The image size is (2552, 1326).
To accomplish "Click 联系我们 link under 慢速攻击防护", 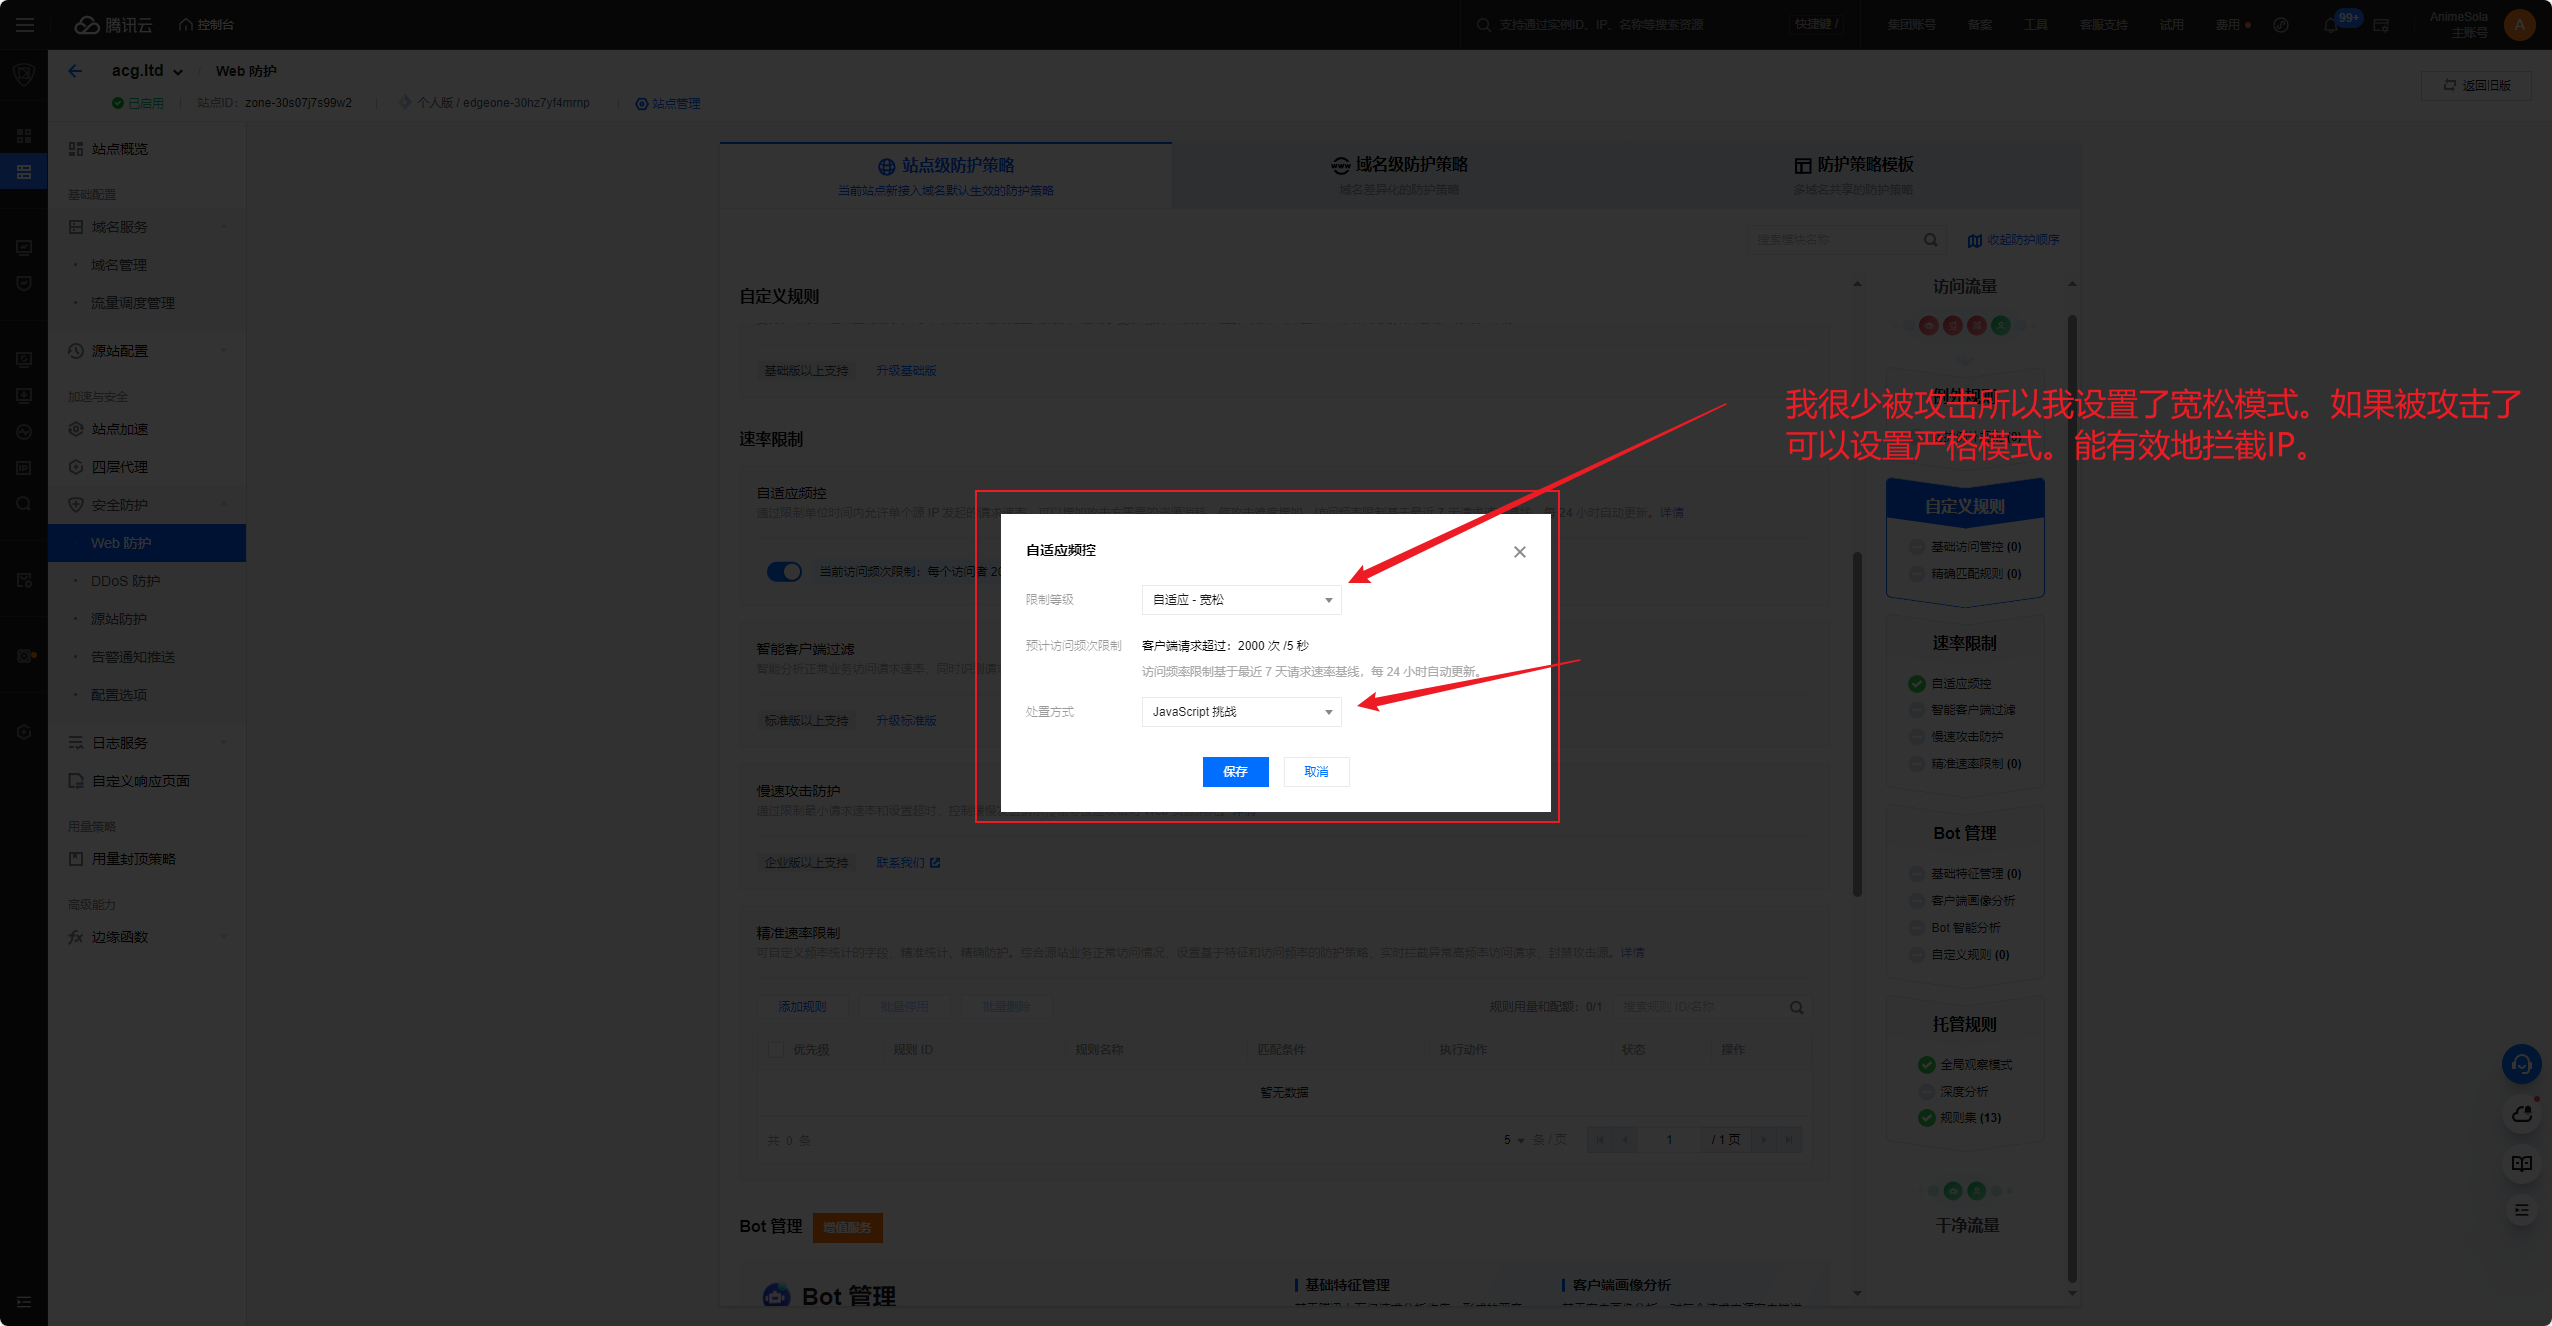I will click(x=908, y=863).
